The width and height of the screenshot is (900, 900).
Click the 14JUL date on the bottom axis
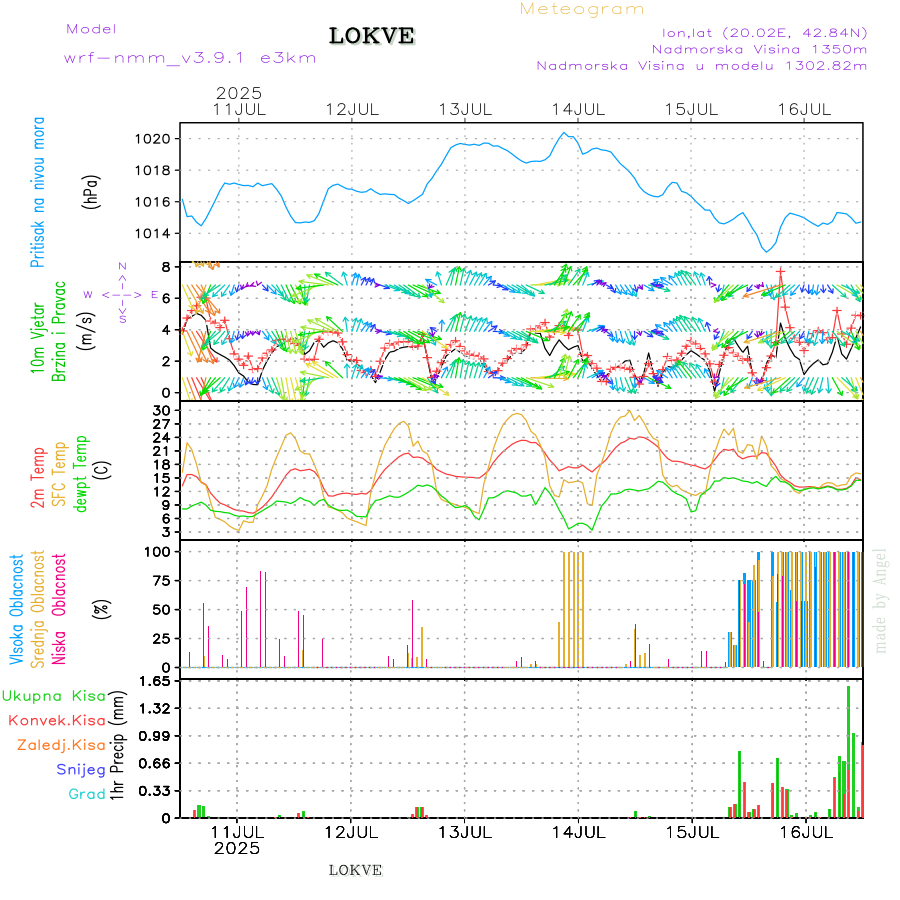point(578,831)
